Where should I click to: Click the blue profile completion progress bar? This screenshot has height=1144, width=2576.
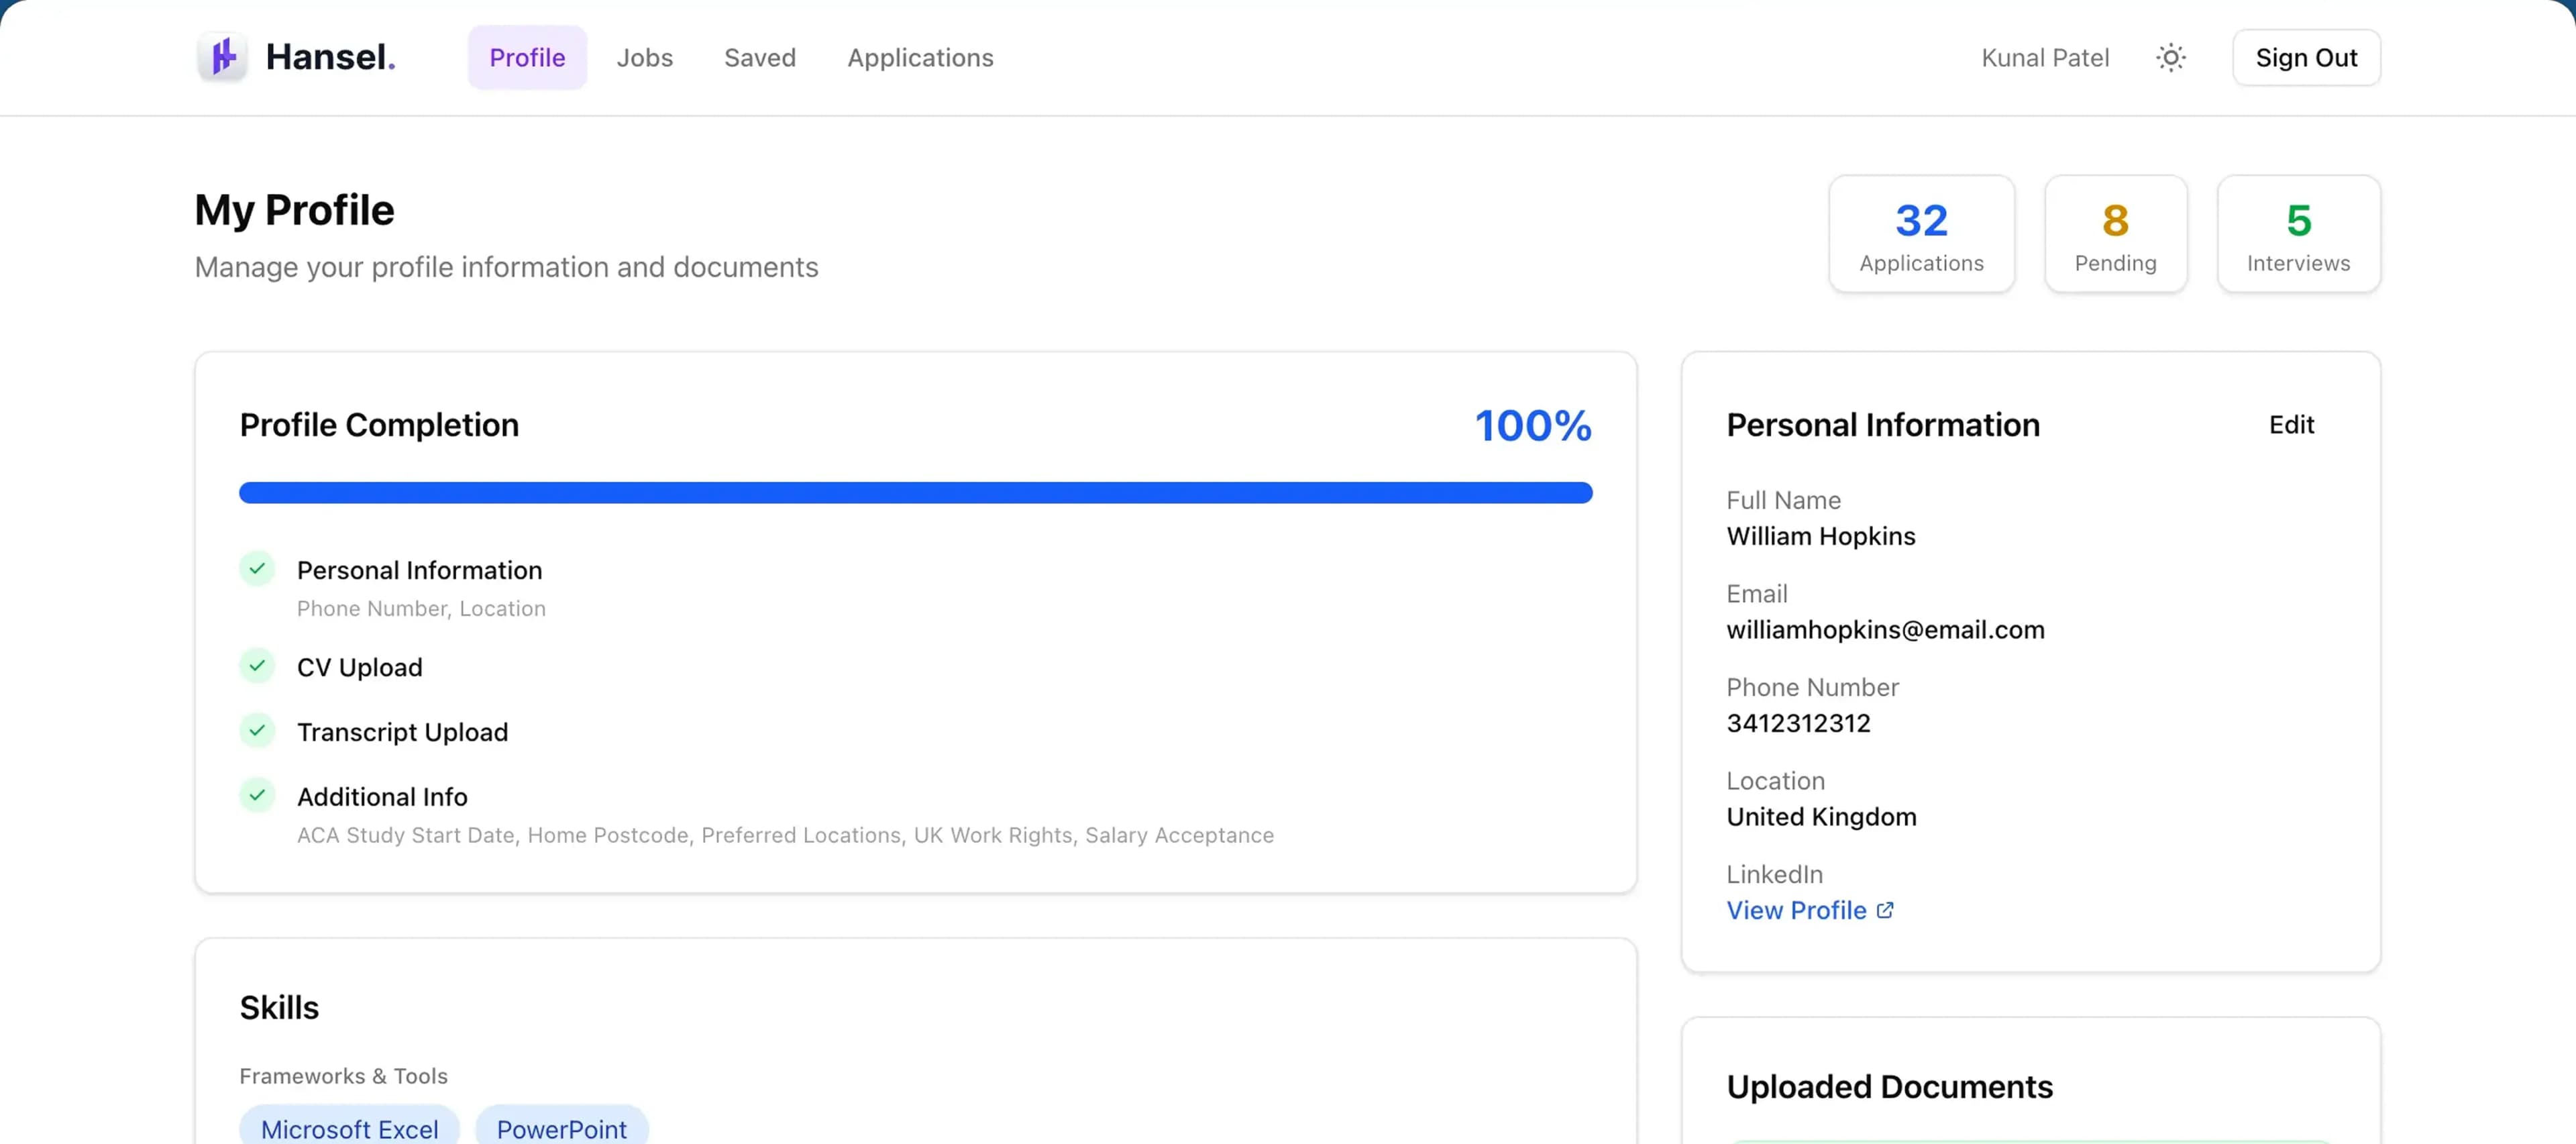[x=915, y=493]
